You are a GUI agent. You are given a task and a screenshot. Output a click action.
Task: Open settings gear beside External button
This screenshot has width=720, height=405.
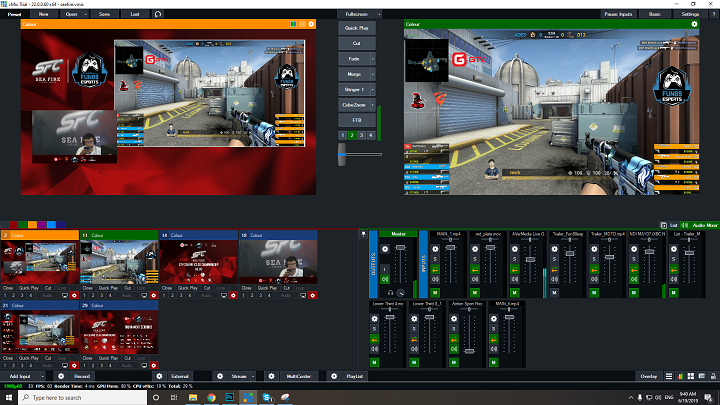pos(159,376)
